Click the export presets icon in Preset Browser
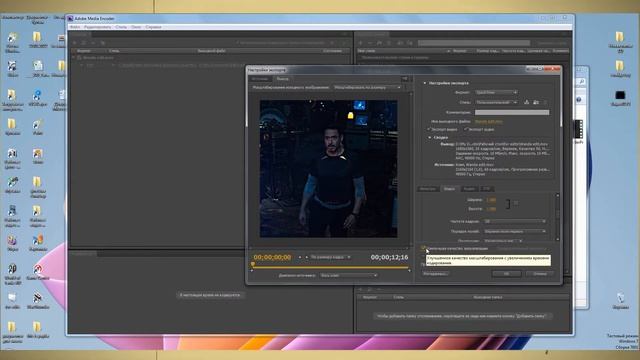Image resolution: width=640 pixels, height=360 pixels. tap(409, 42)
